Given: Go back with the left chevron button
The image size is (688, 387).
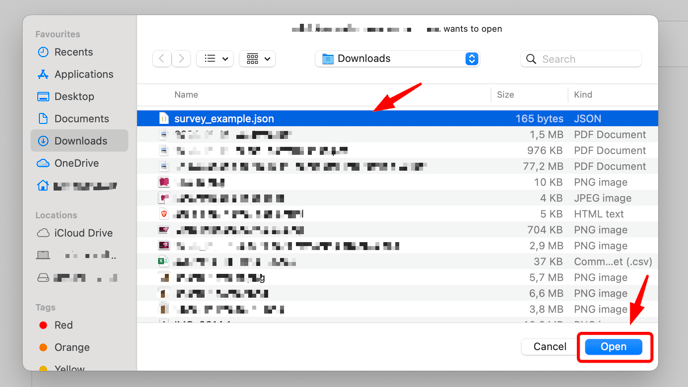Looking at the screenshot, I should [x=162, y=59].
